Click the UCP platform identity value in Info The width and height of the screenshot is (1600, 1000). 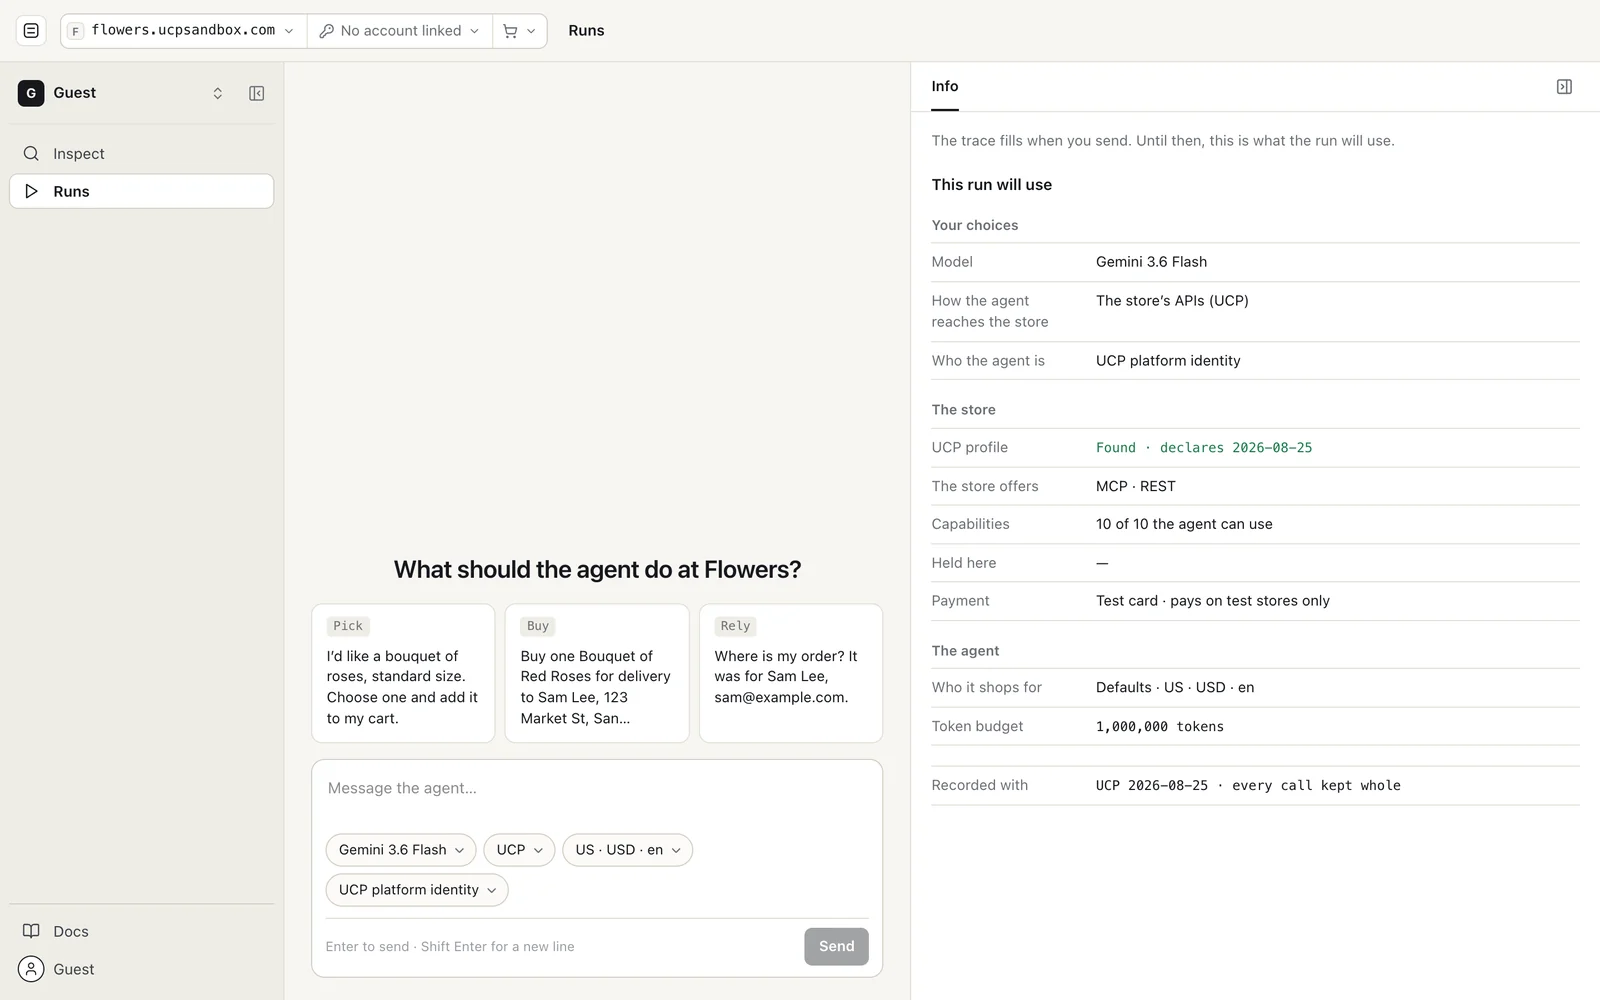pos(1168,361)
